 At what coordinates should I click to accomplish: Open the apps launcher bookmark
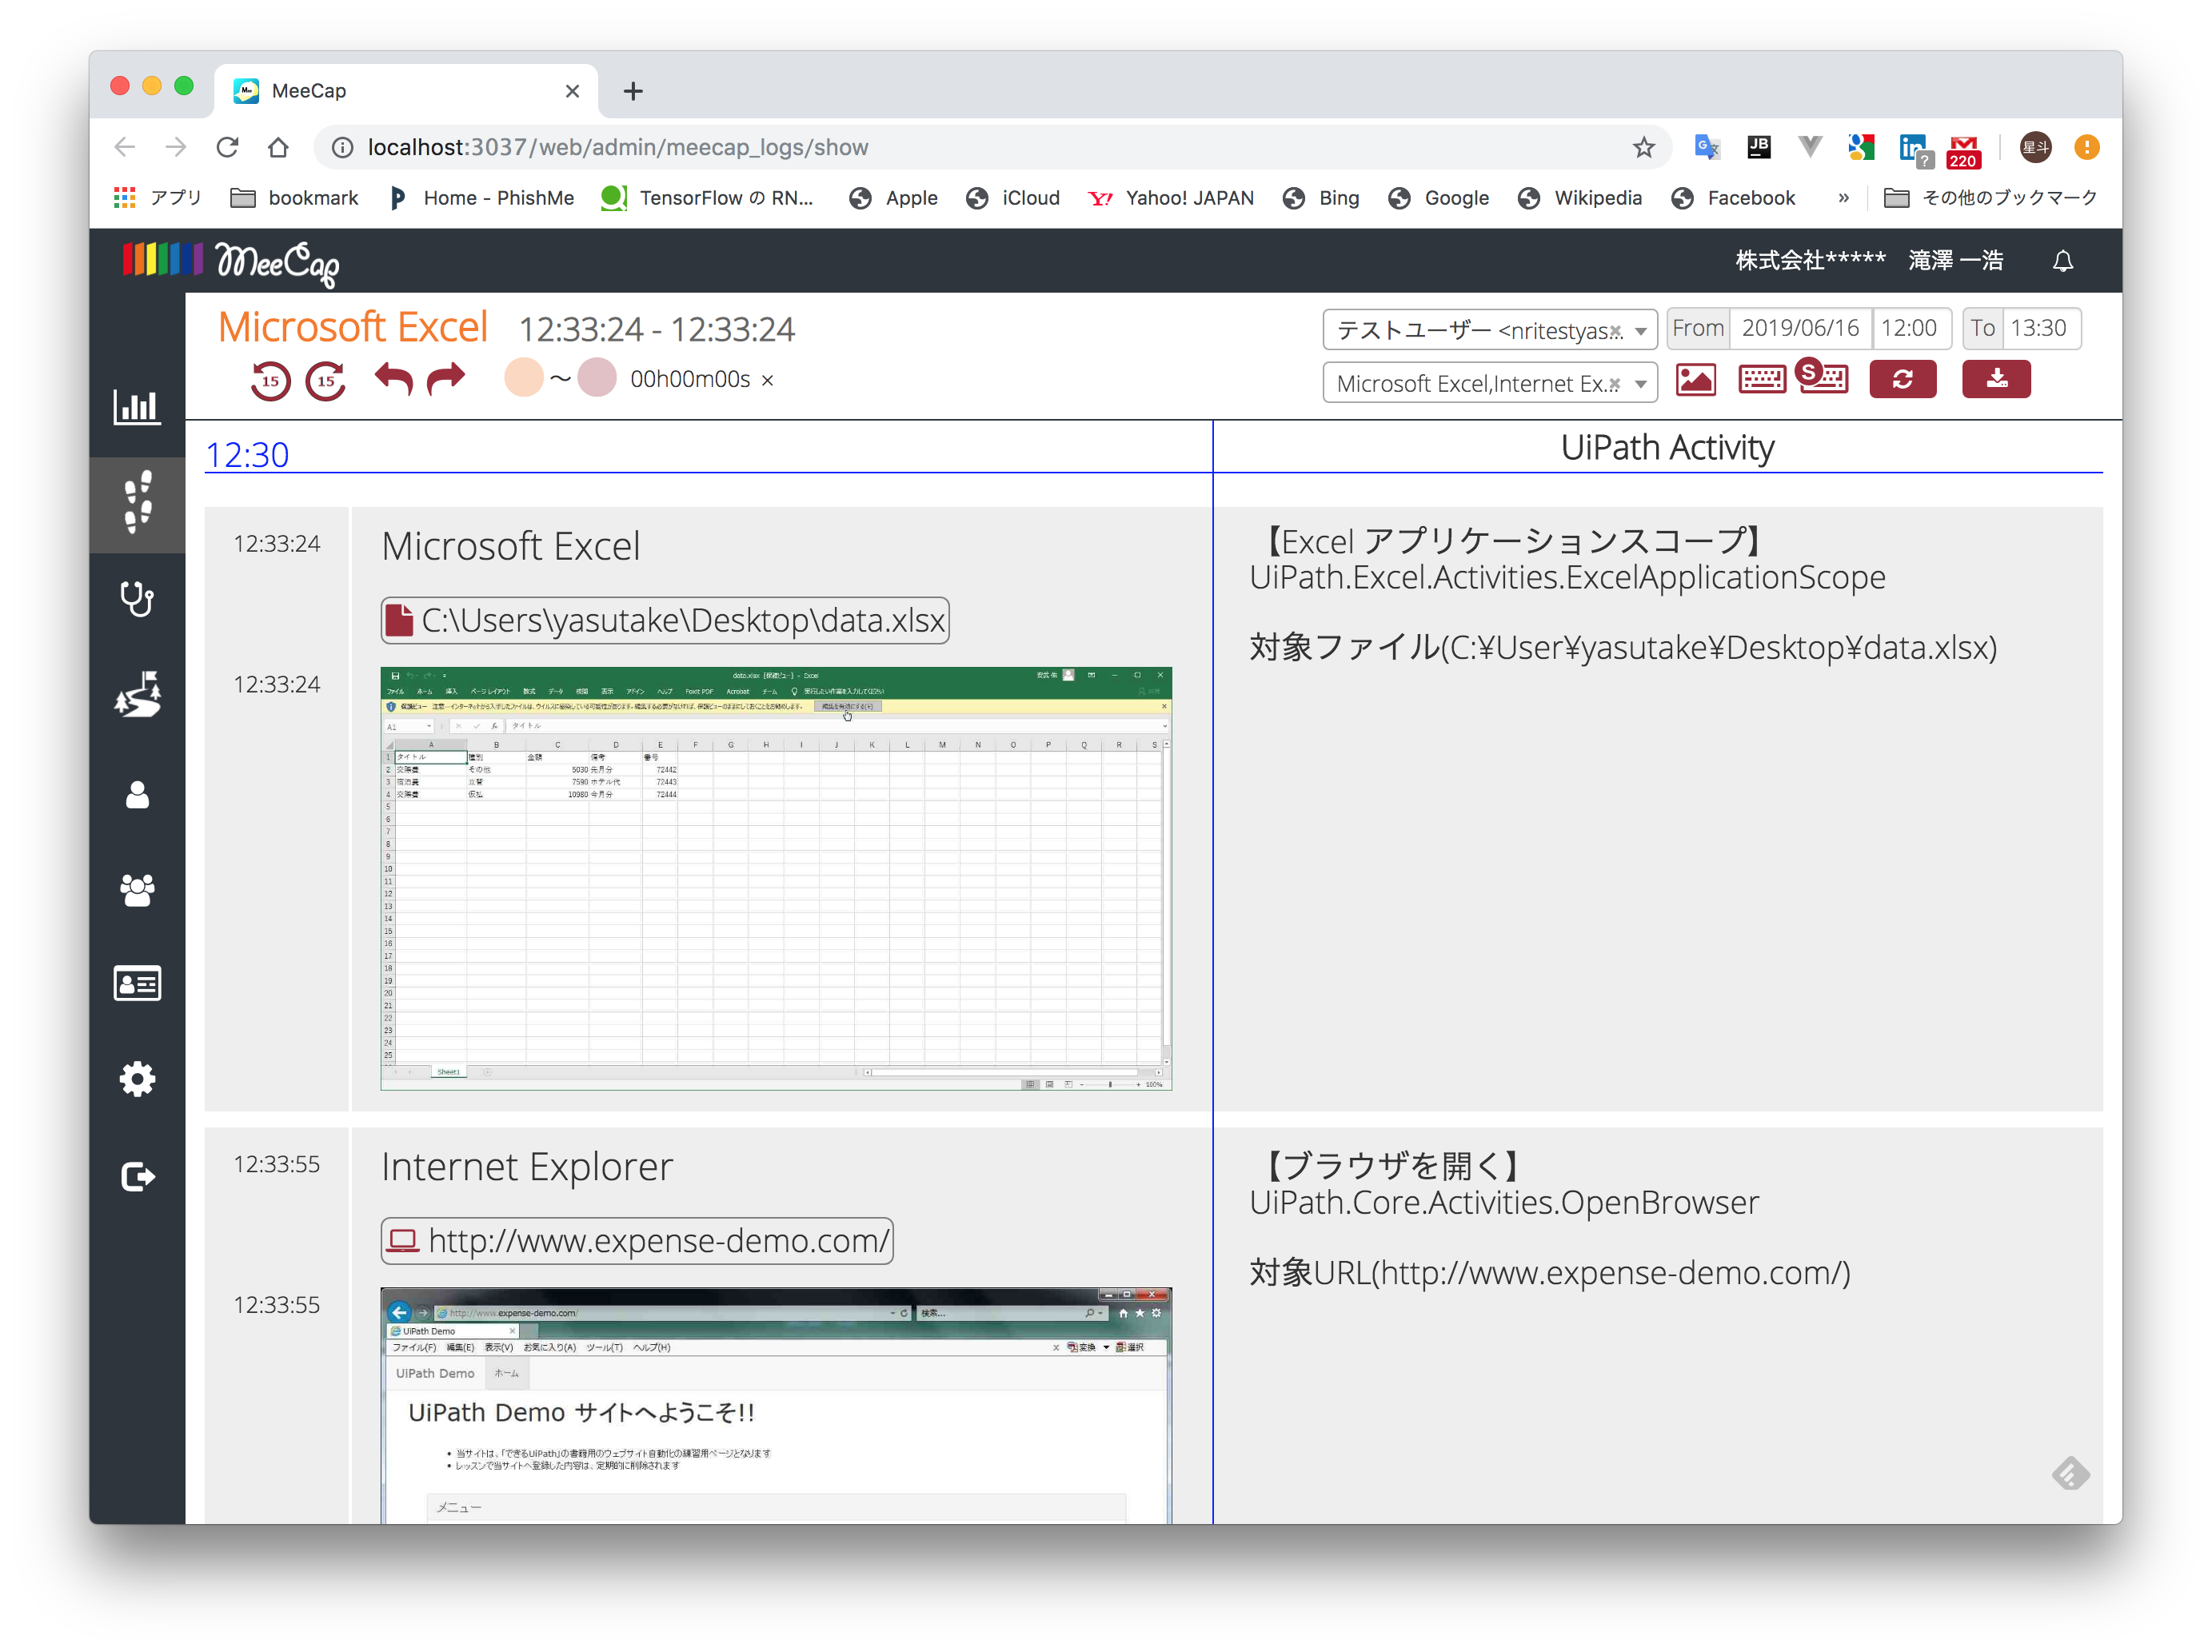pyautogui.click(x=158, y=198)
